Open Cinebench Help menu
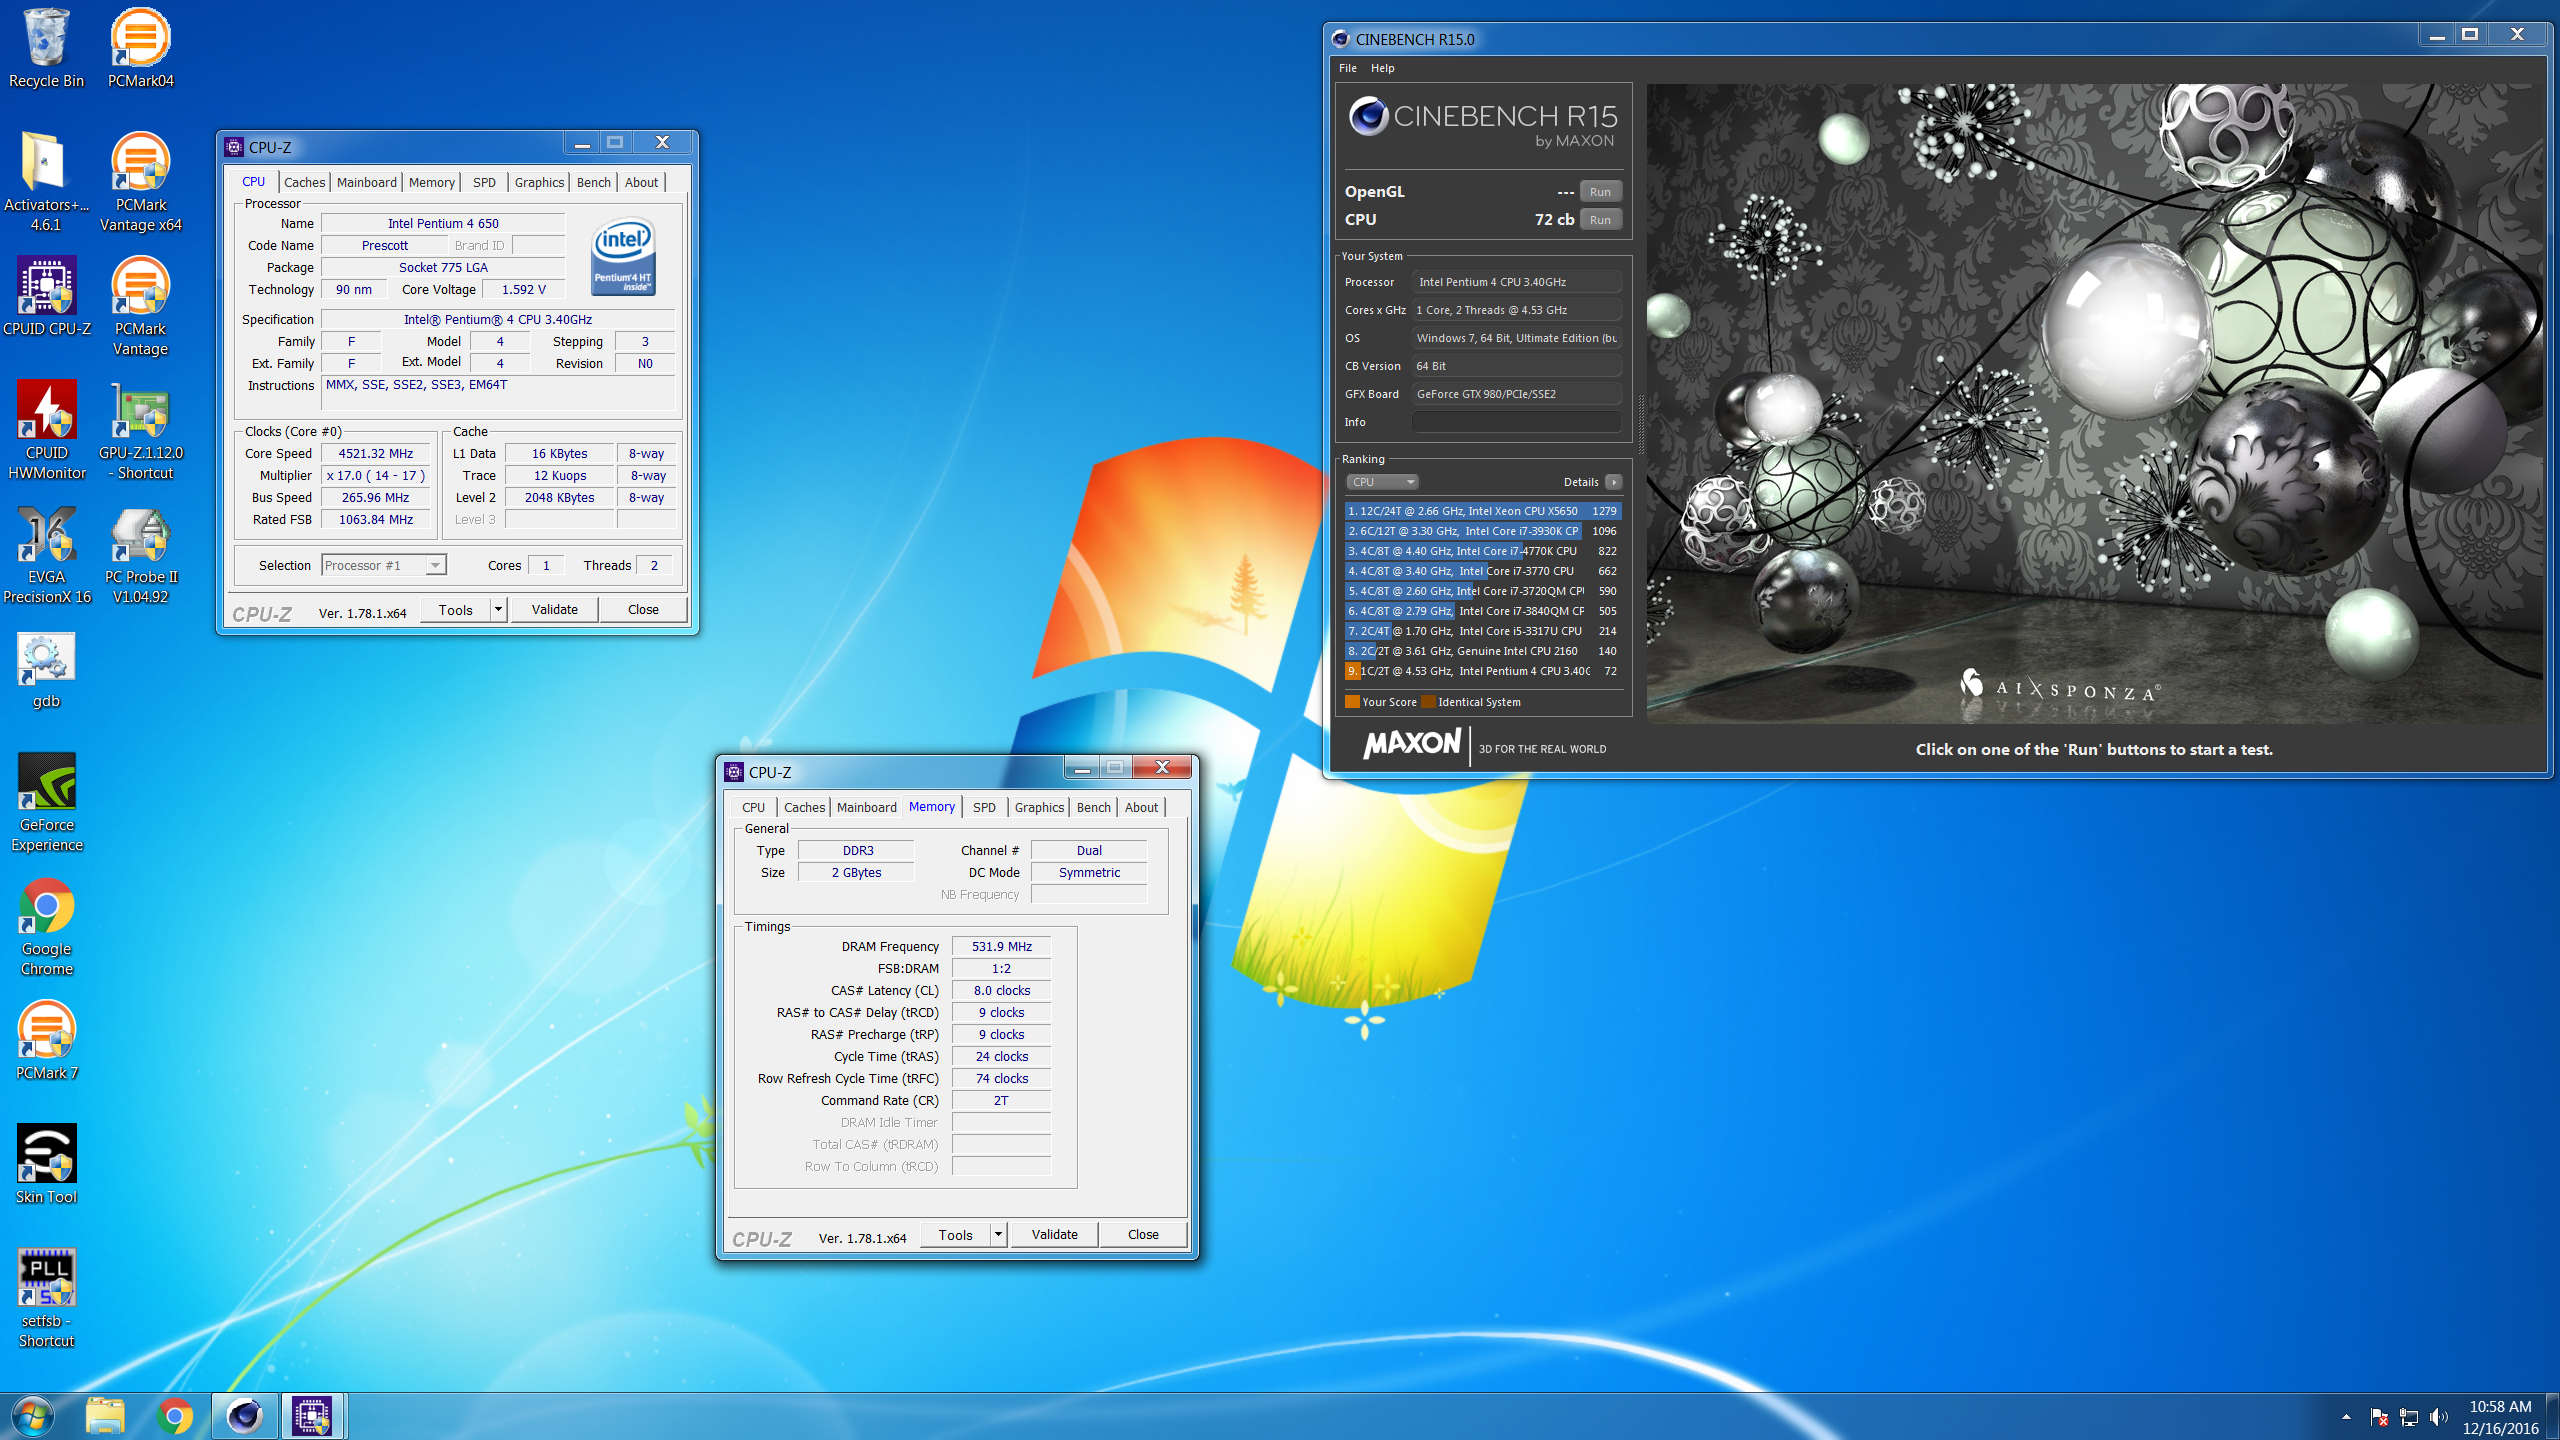 (x=1382, y=68)
